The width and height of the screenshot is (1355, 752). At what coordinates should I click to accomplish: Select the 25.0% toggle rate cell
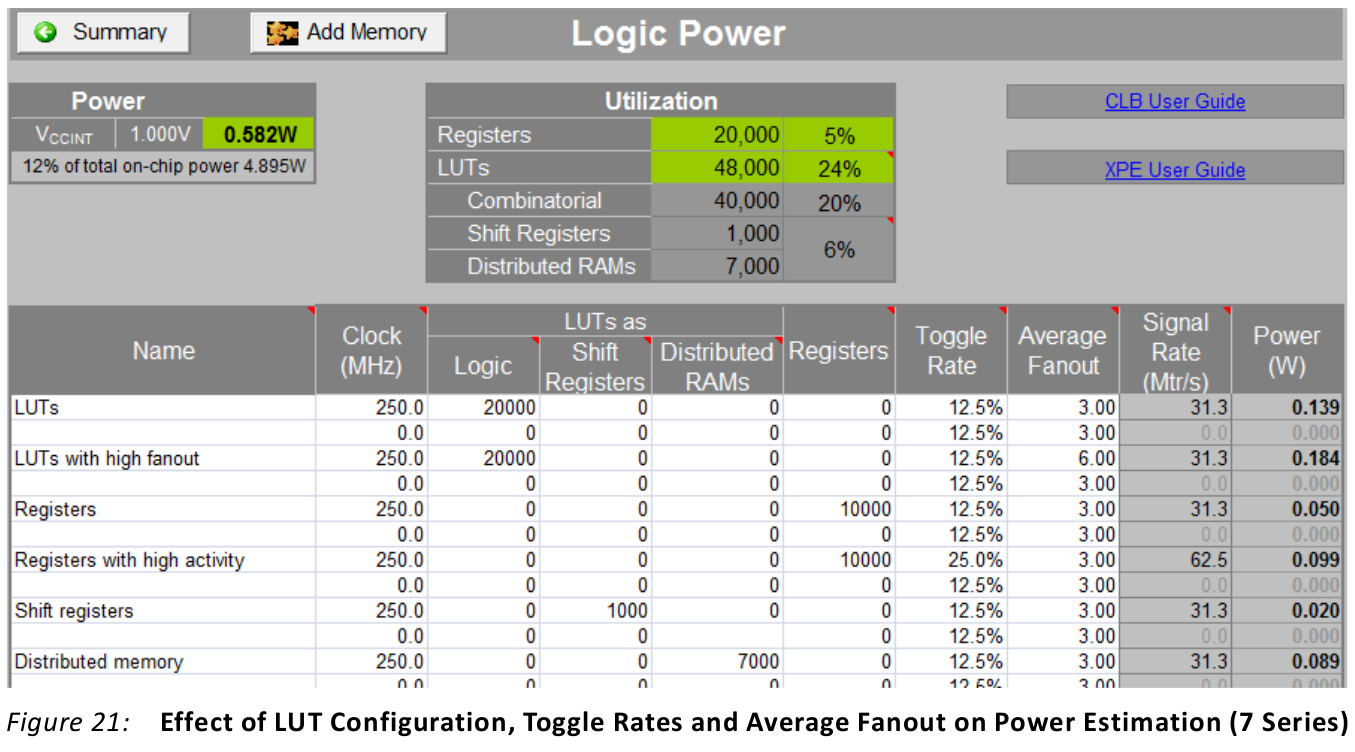(x=950, y=560)
